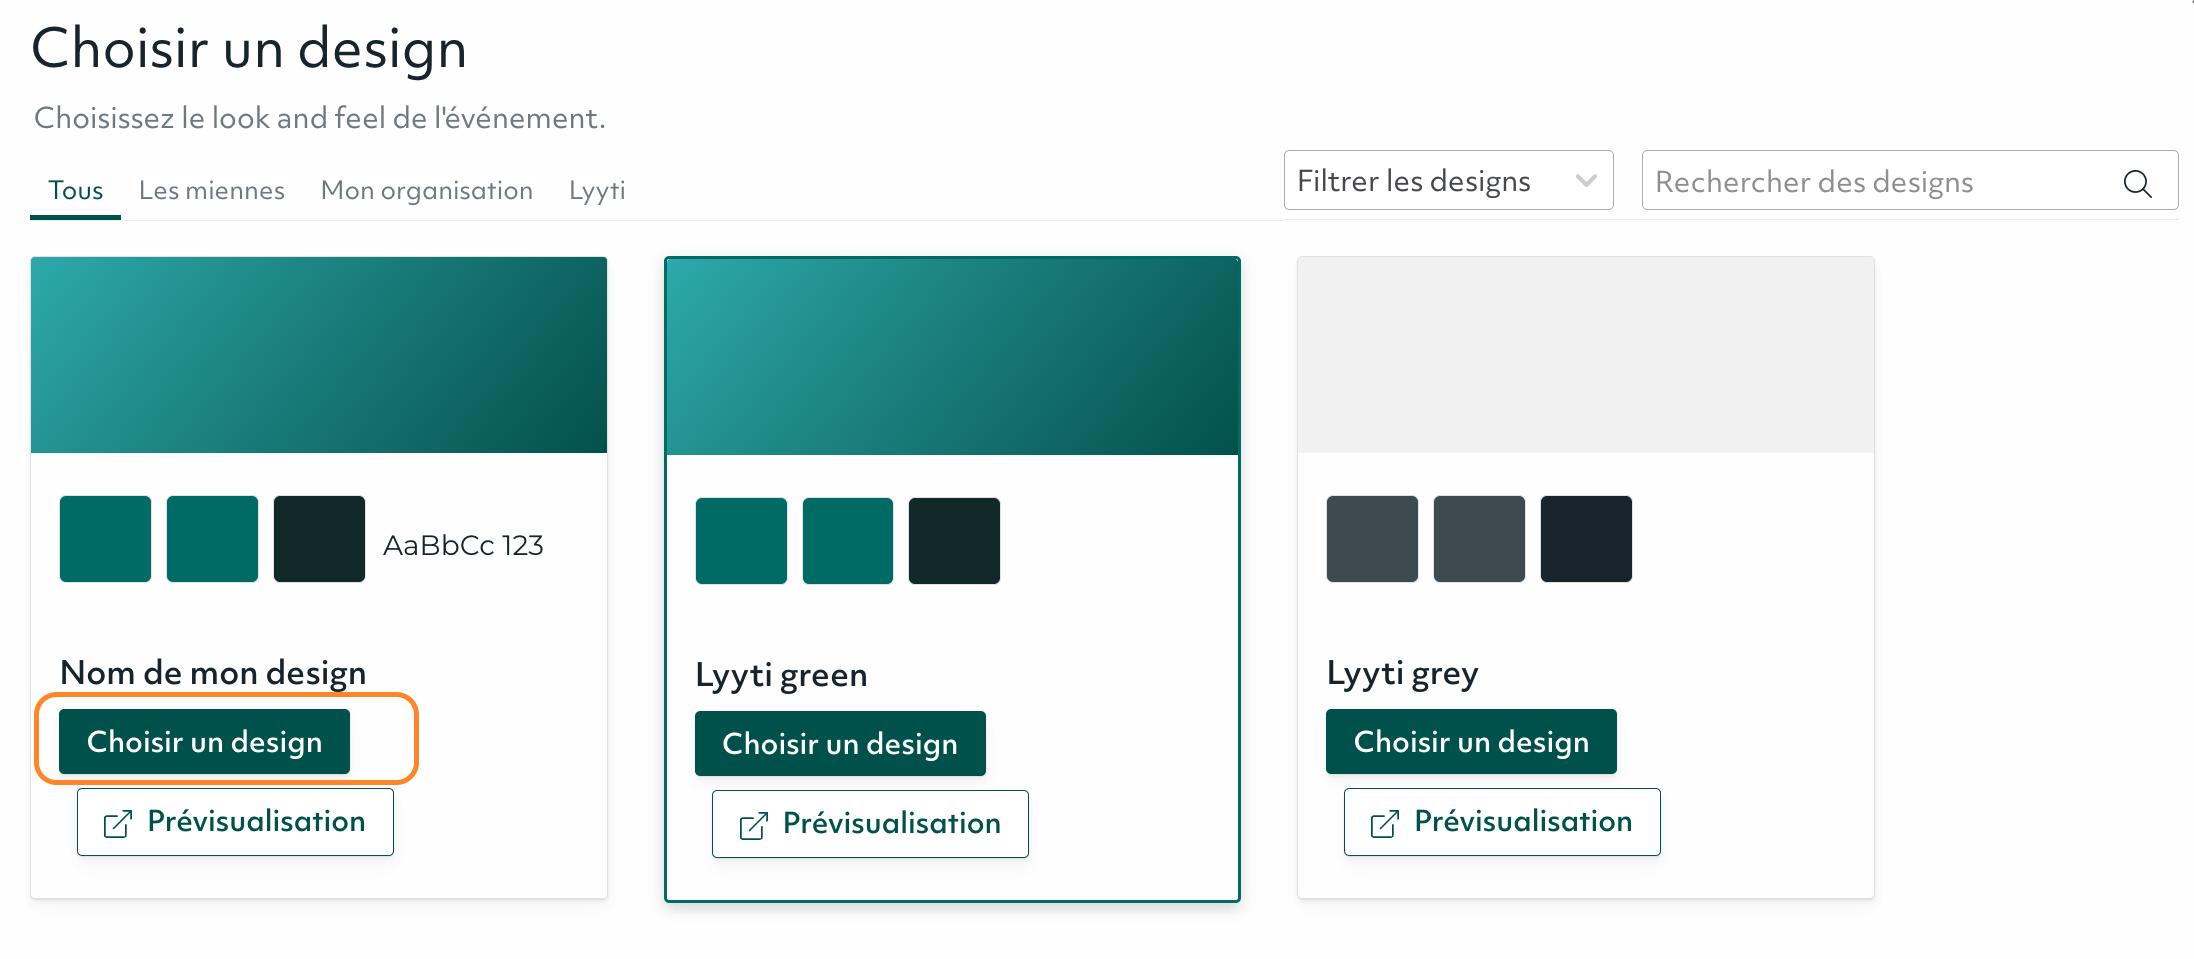Click the dark swatch on Lyyti green card

(x=954, y=541)
